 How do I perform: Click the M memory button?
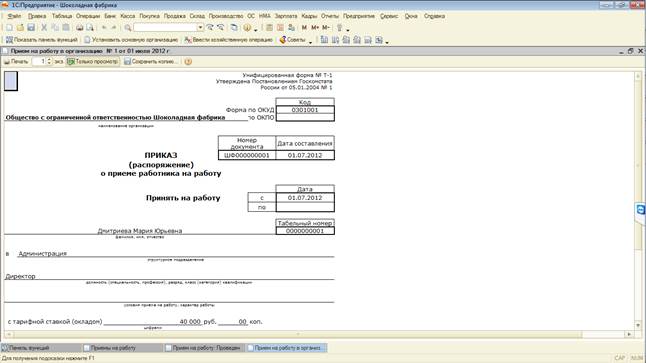pos(304,28)
